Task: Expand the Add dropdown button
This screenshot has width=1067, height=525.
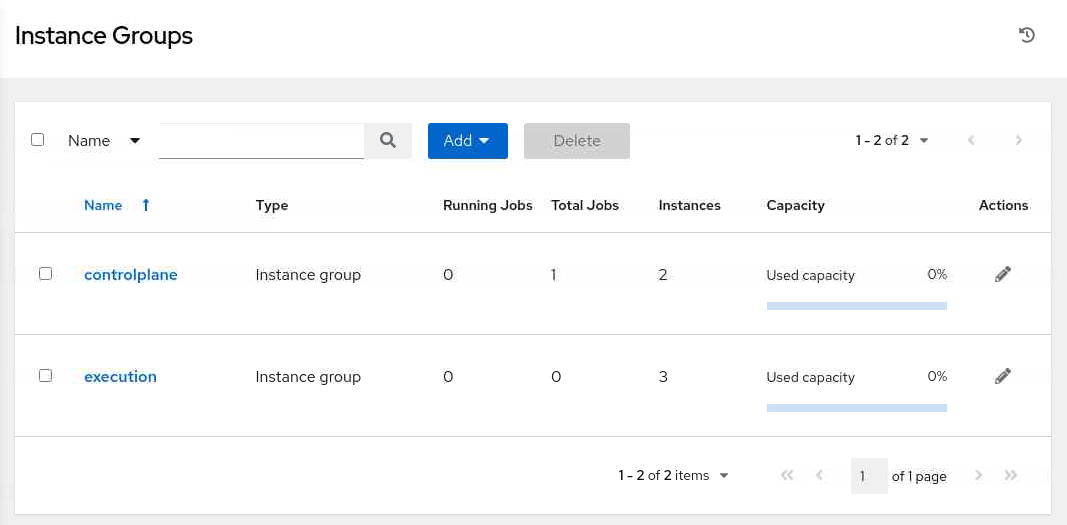Action: click(x=467, y=141)
